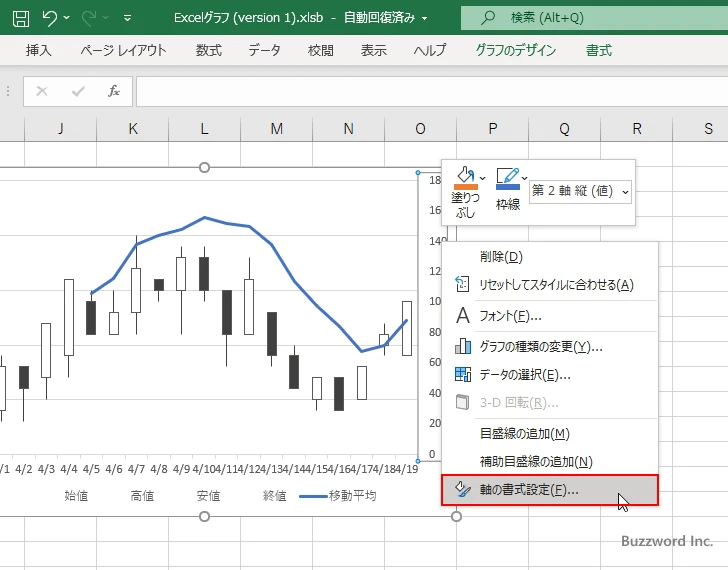
Task: Click the 塗りつぶし fill bucket icon
Action: tap(465, 179)
